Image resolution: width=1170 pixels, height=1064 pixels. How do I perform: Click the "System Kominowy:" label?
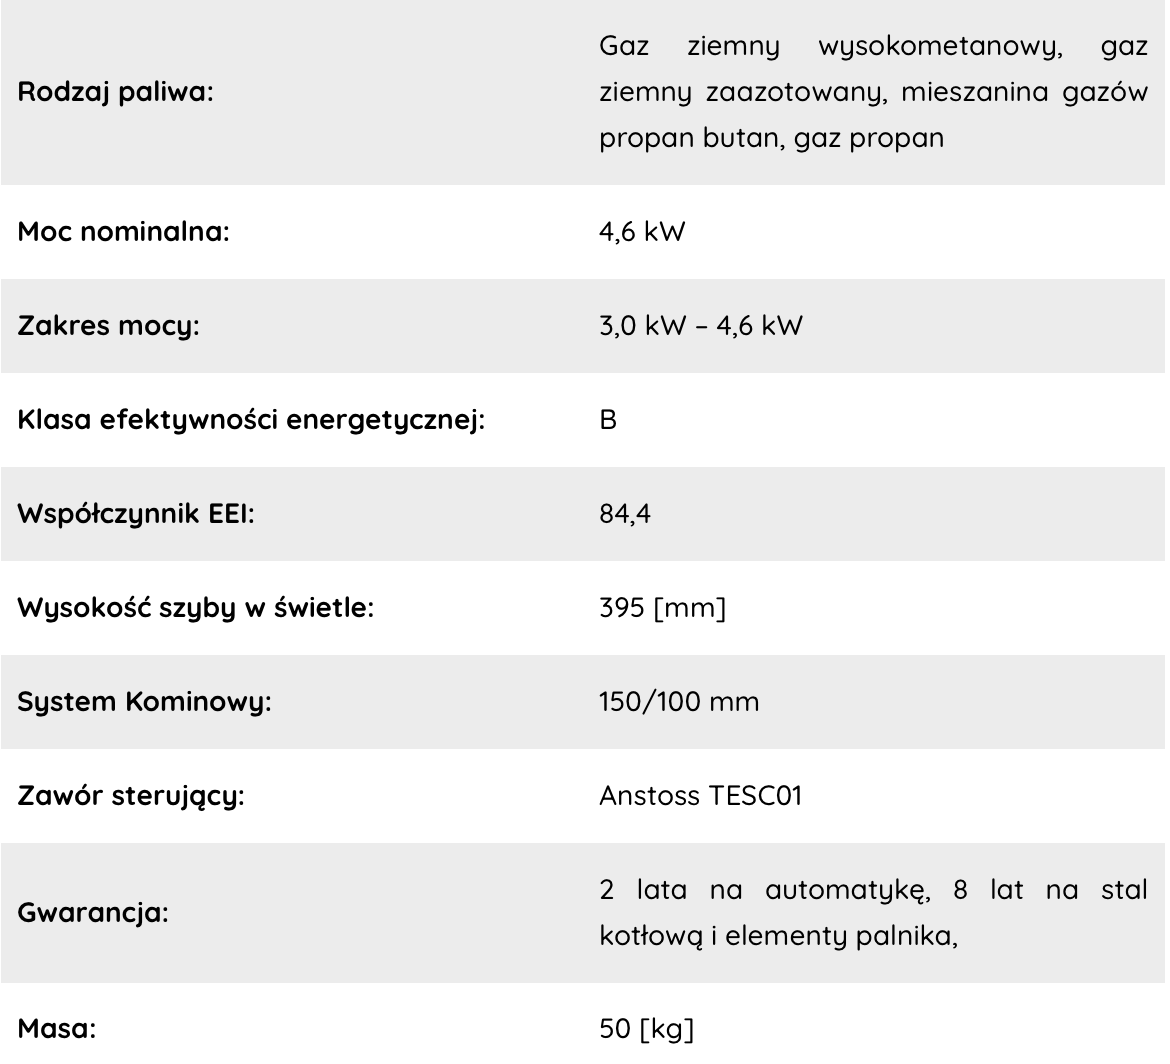pos(146,703)
